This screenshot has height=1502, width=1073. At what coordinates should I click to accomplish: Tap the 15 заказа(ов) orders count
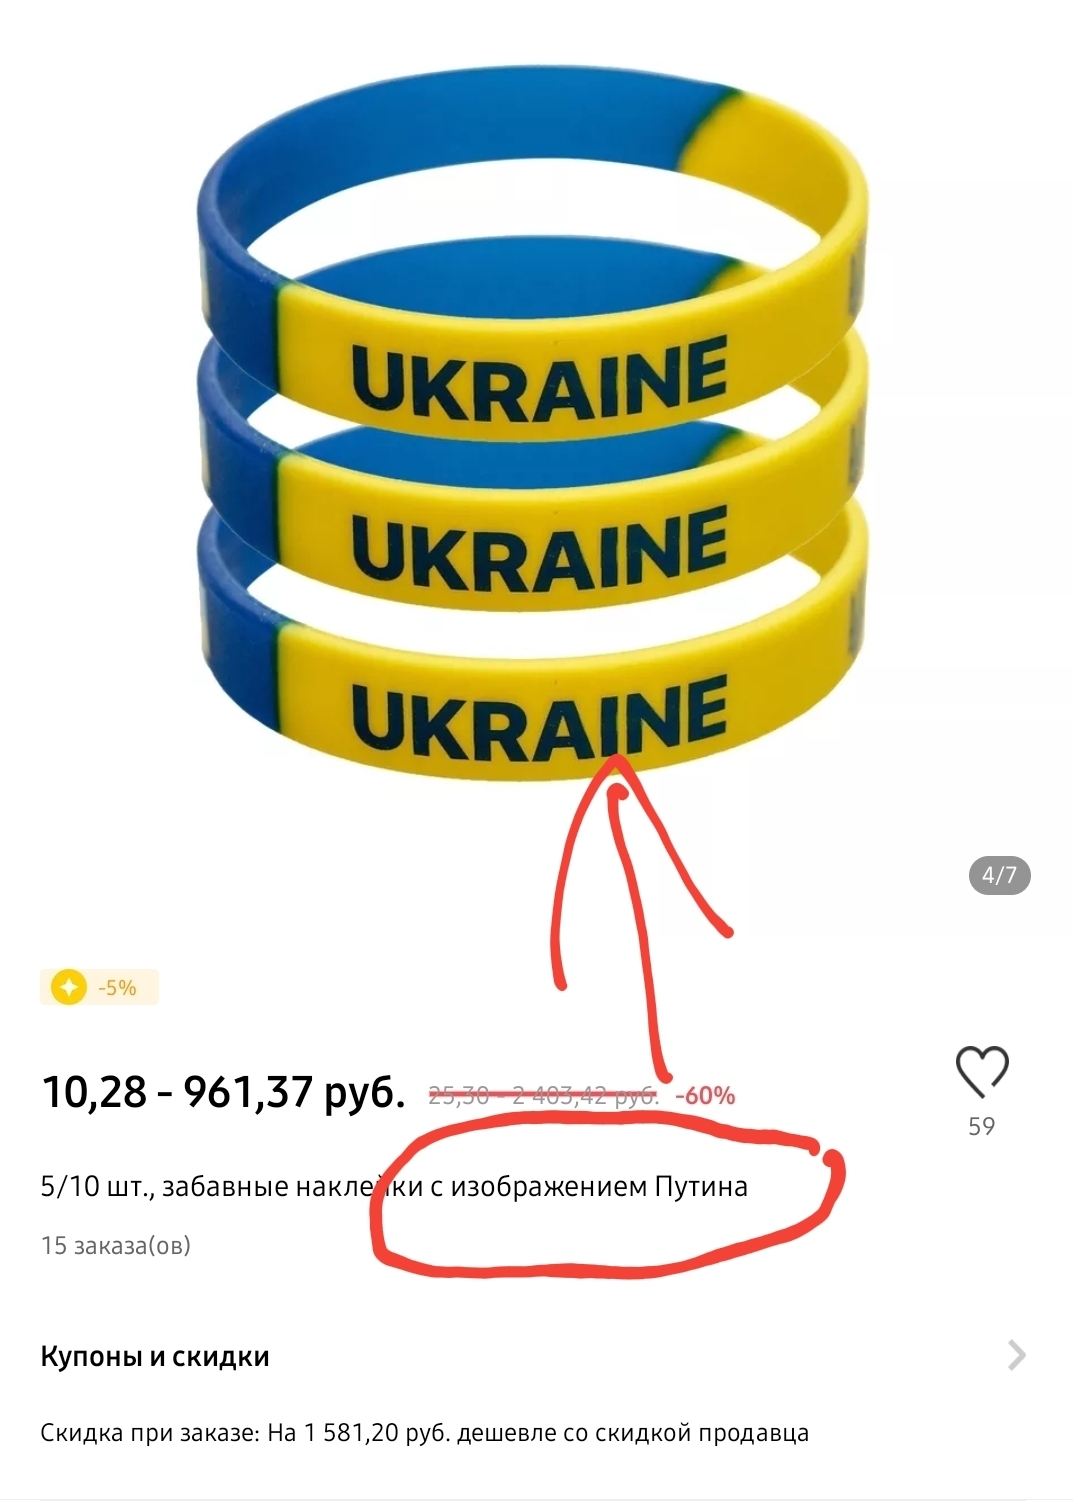pyautogui.click(x=115, y=1245)
